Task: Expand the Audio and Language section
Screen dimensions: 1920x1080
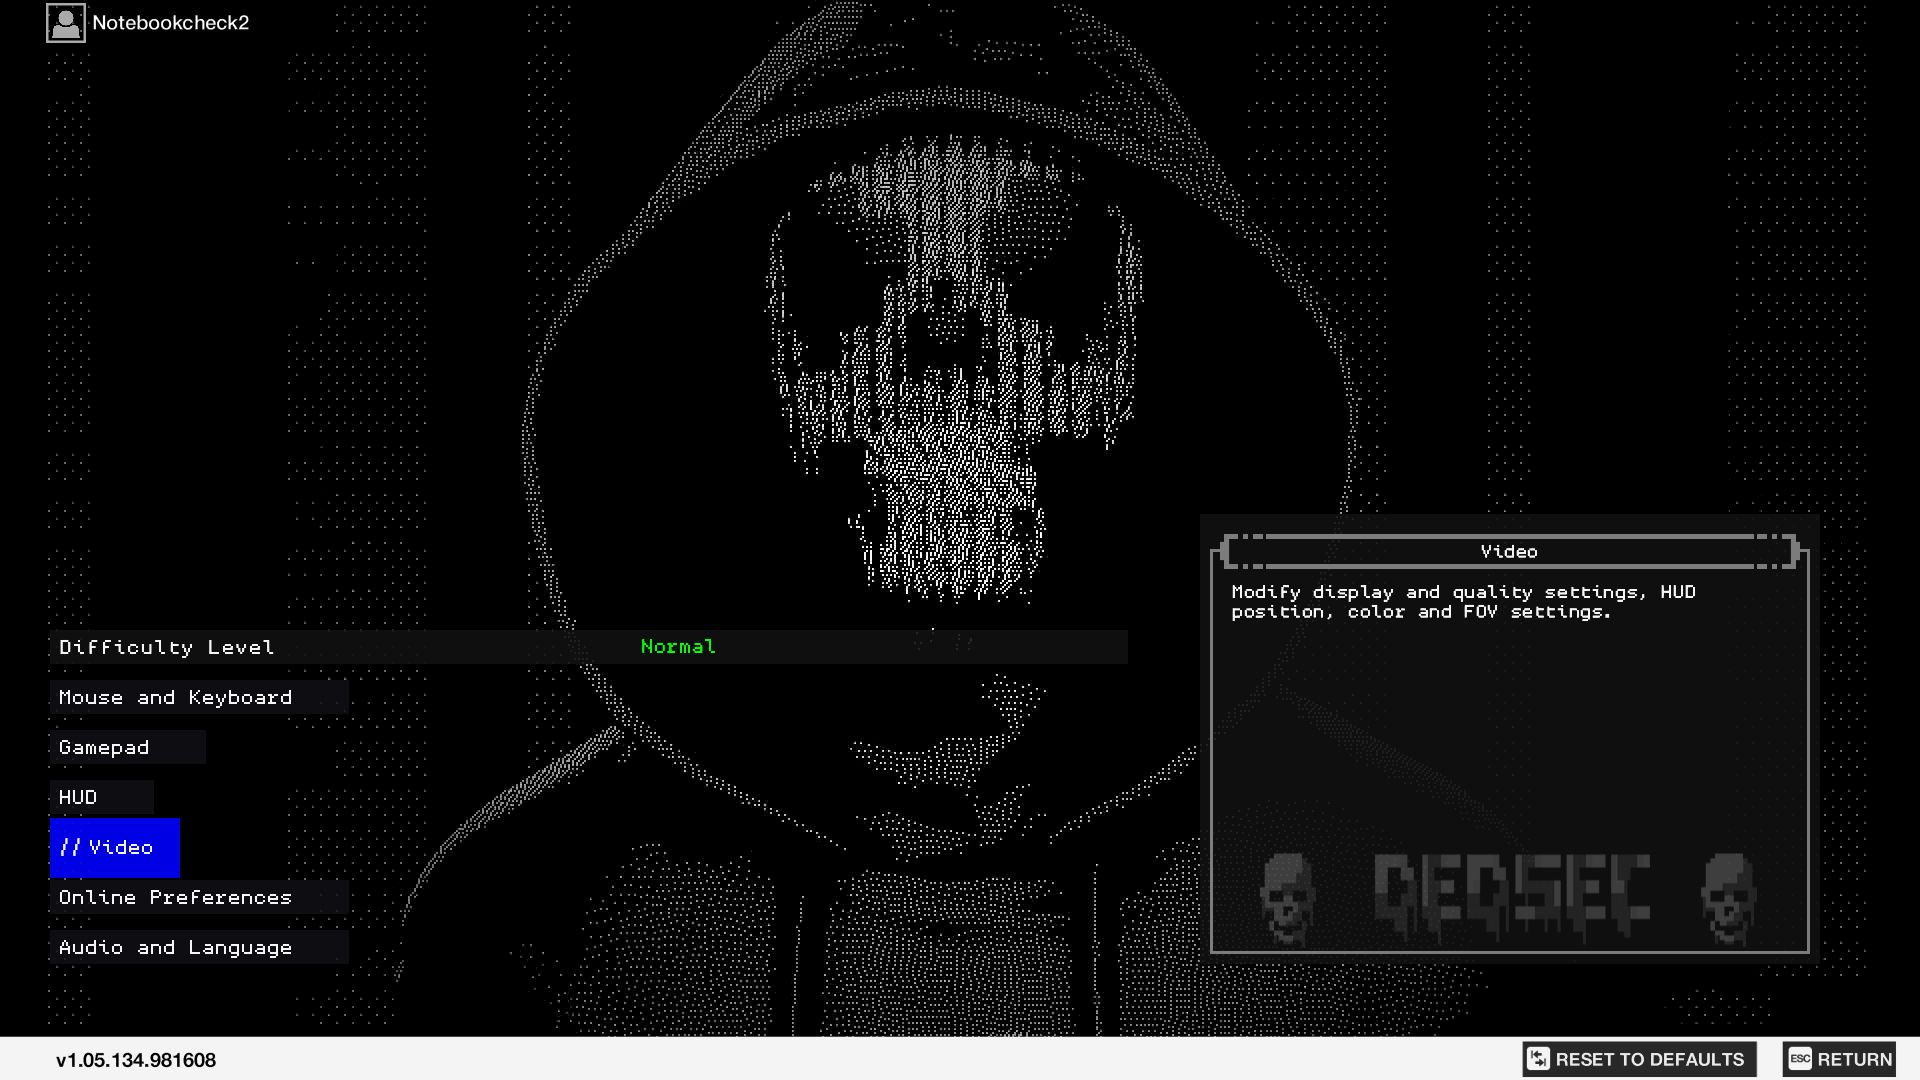Action: [x=175, y=947]
